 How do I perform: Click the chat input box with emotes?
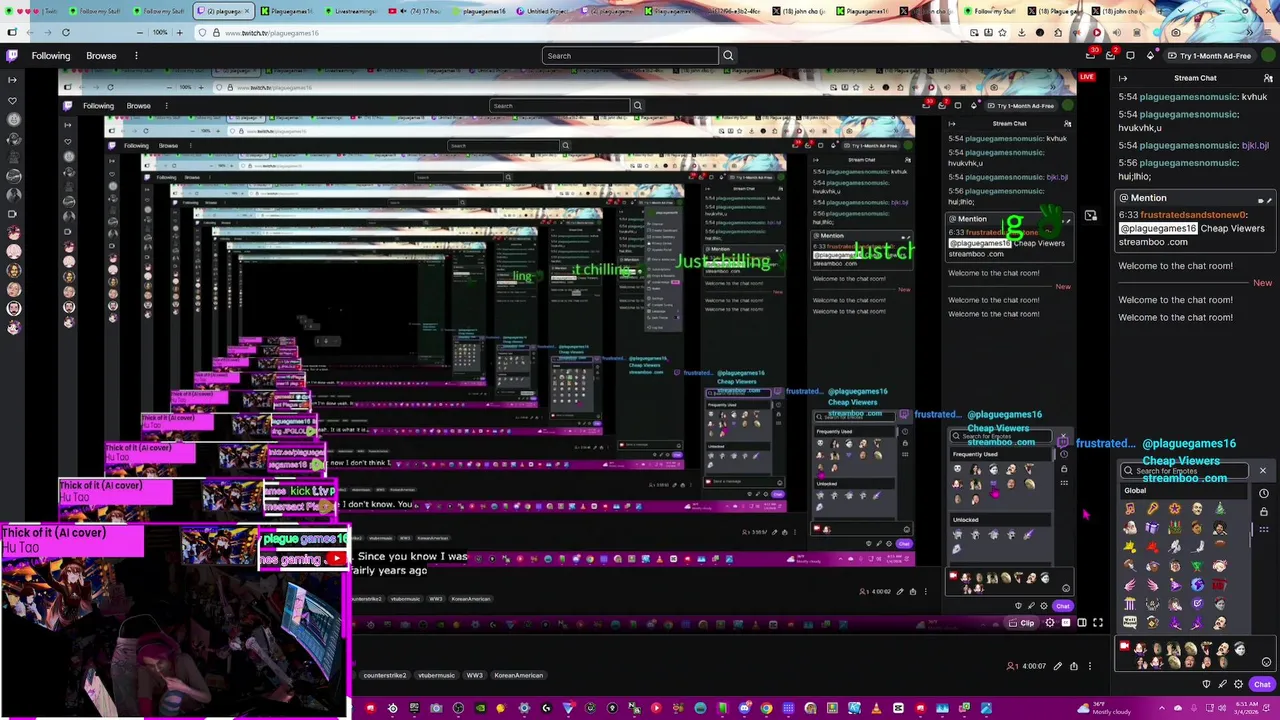click(x=1195, y=654)
